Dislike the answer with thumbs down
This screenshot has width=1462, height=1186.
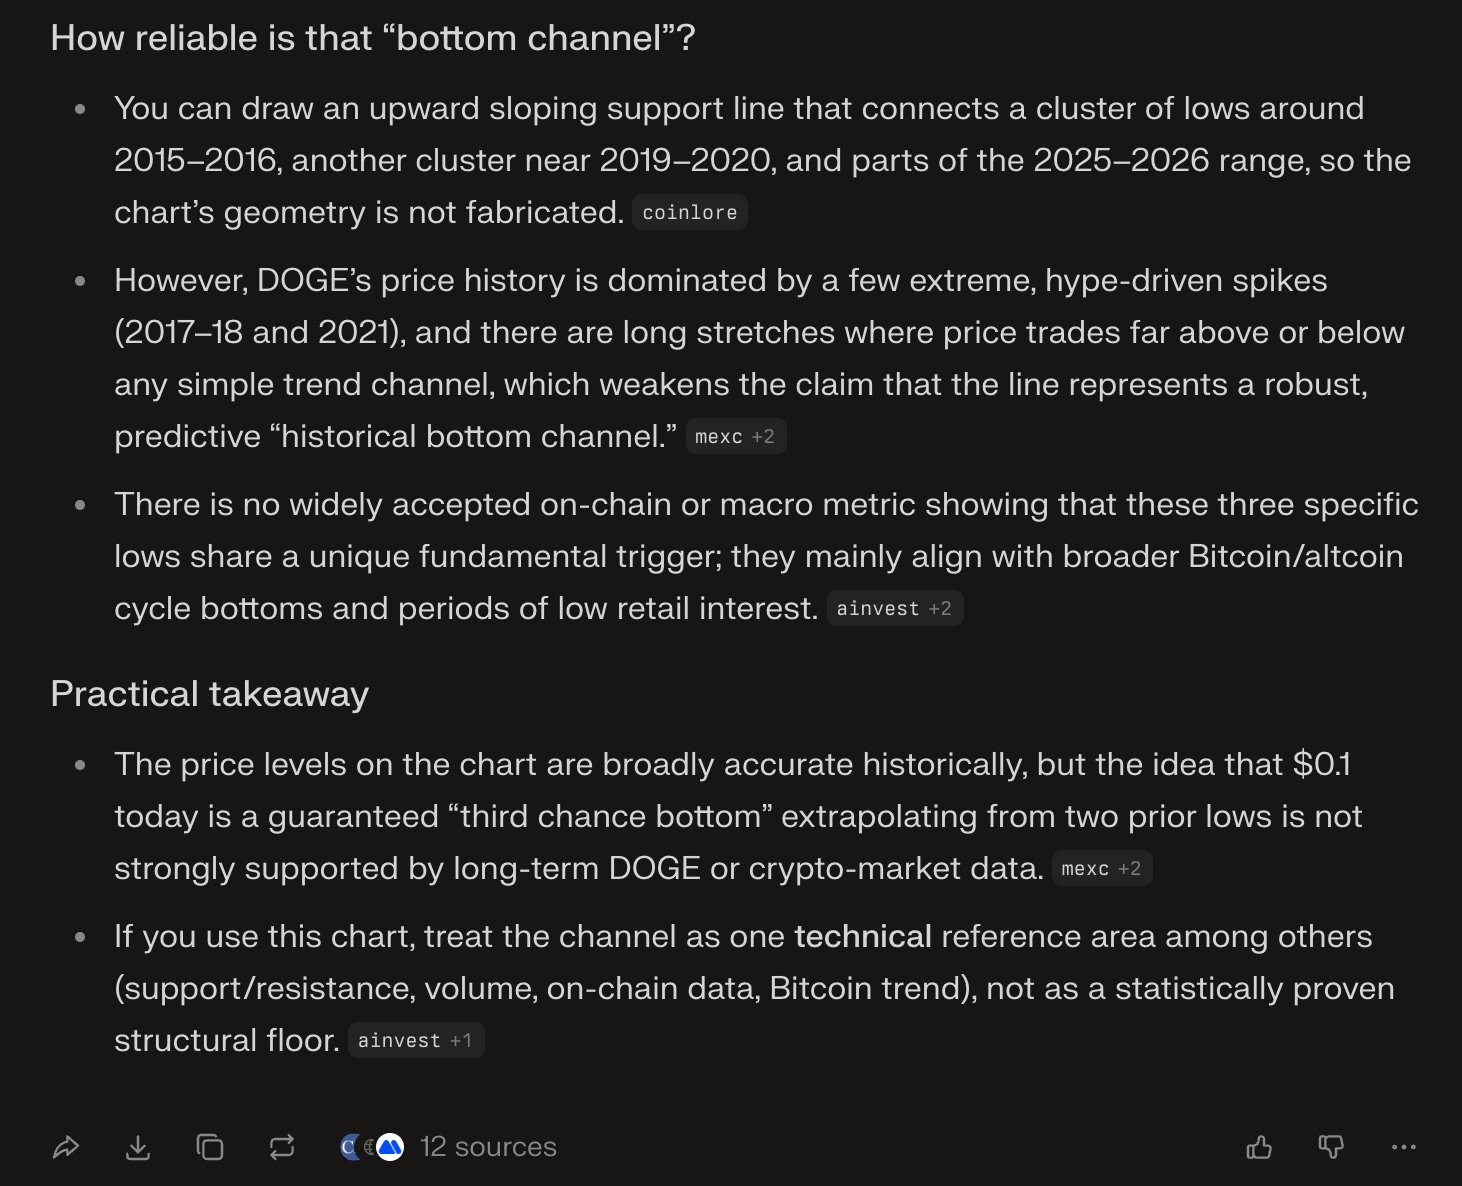[x=1331, y=1147]
